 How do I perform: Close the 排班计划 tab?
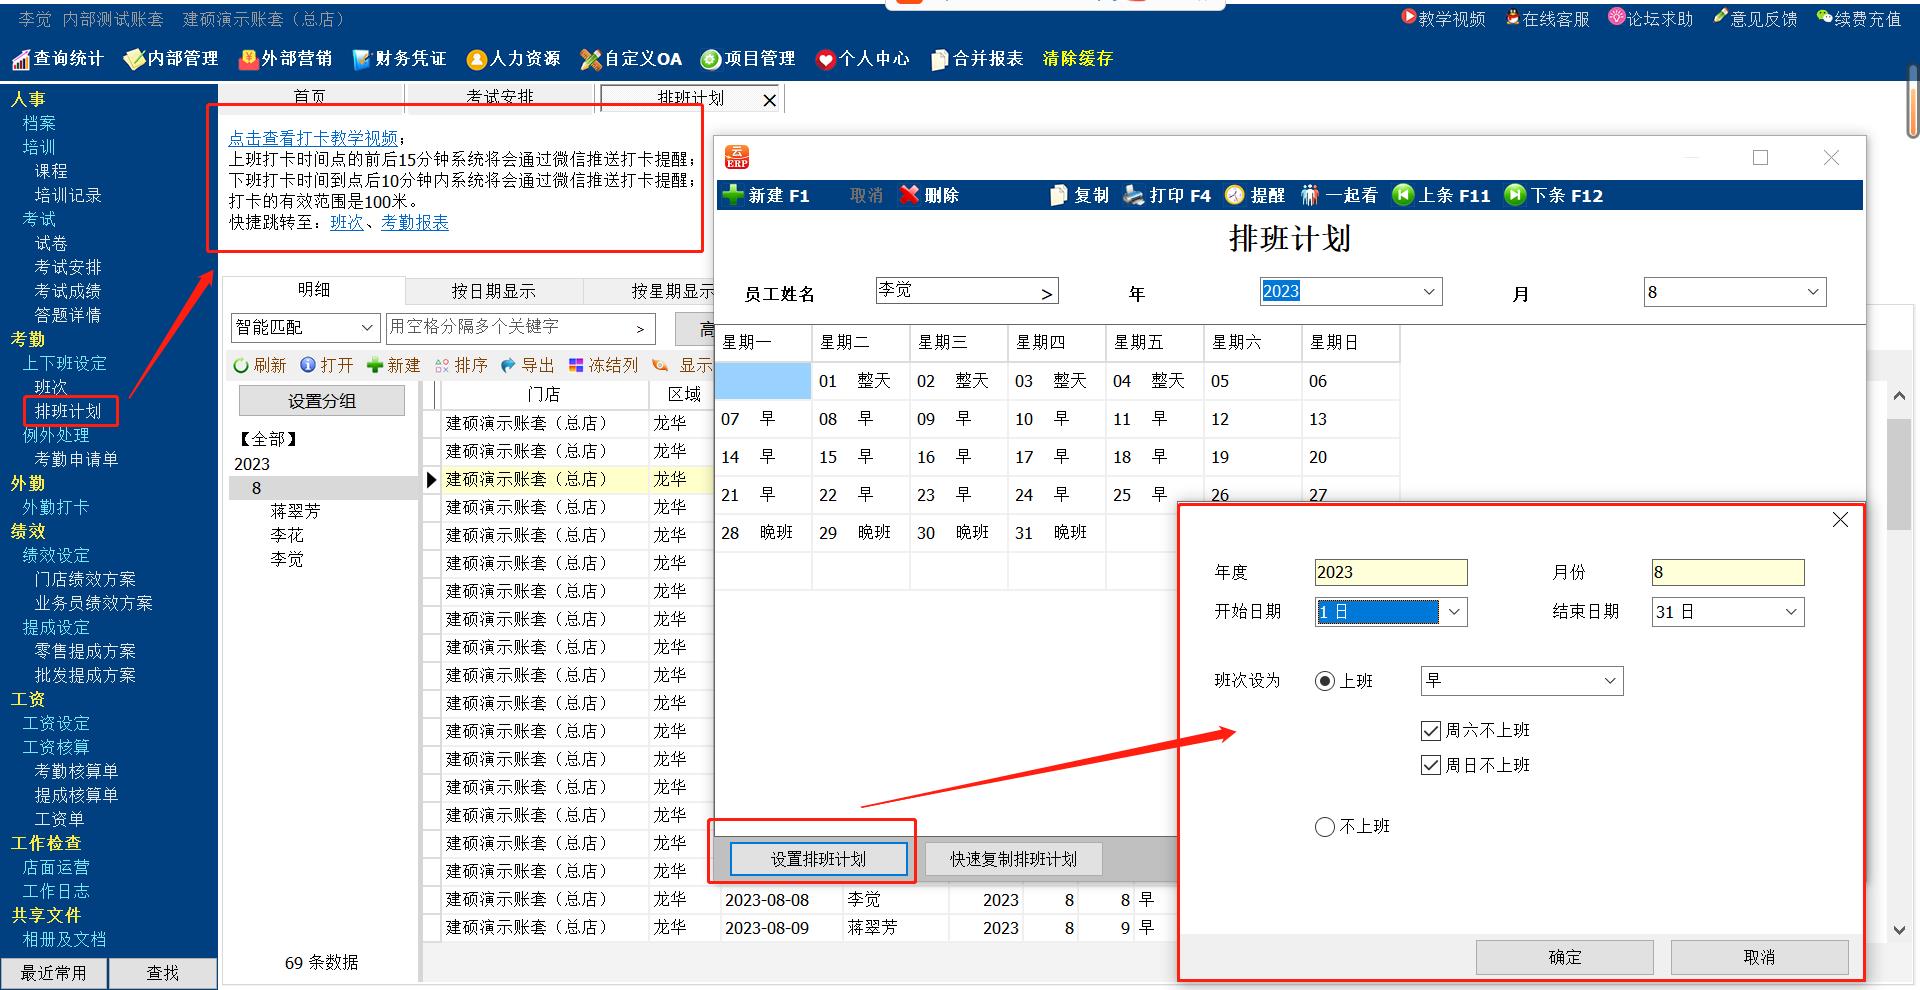click(769, 100)
